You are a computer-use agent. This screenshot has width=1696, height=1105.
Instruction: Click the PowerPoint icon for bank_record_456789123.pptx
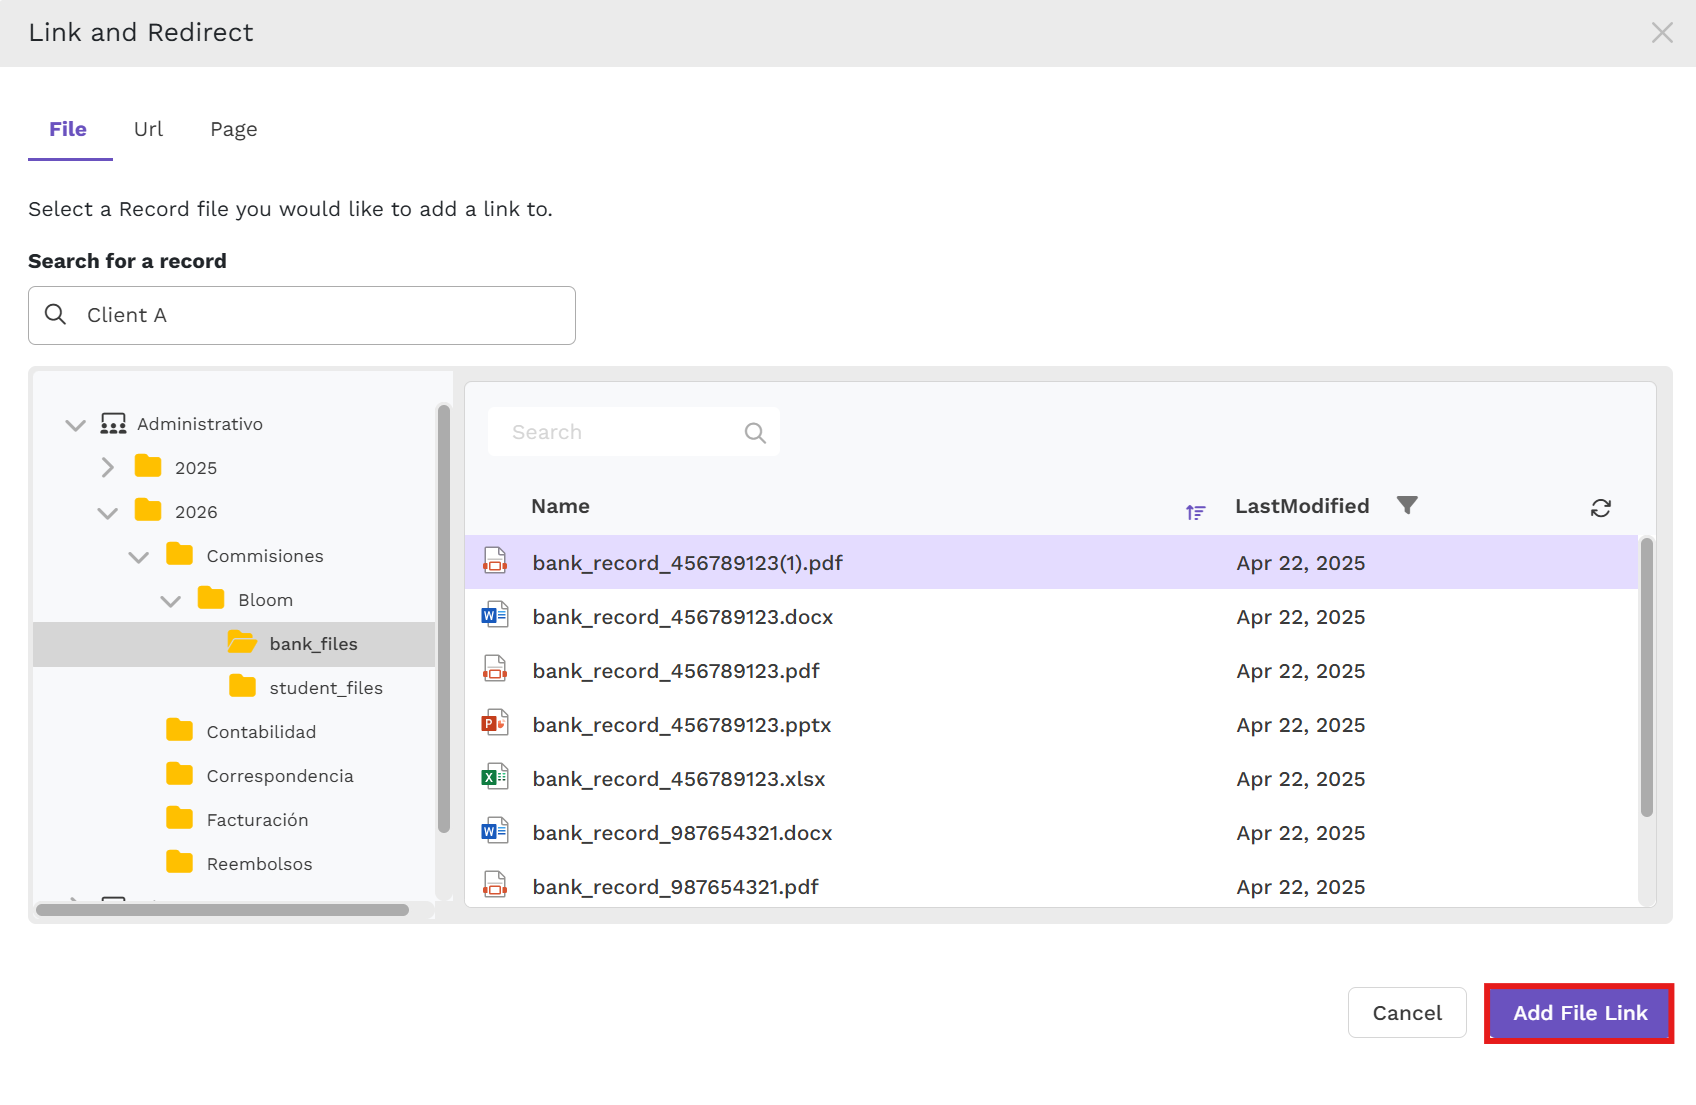(x=495, y=723)
